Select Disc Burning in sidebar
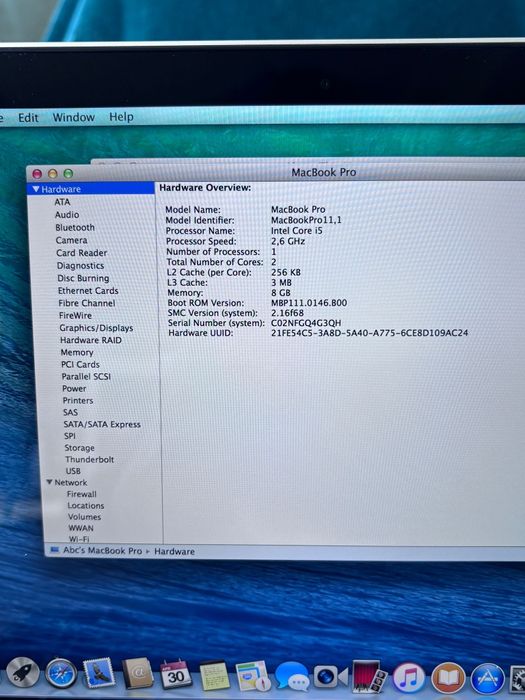The width and height of the screenshot is (525, 700). point(83,278)
